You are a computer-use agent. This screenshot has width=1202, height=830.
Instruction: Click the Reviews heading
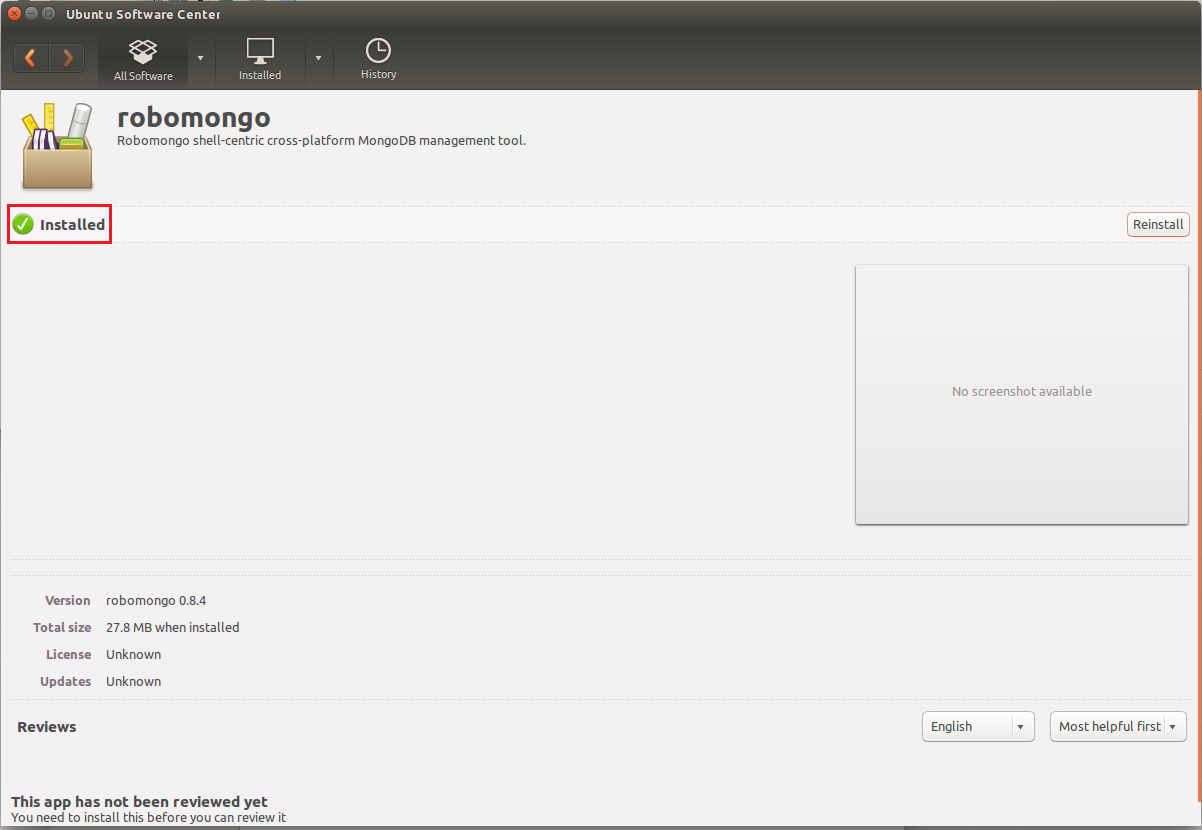pyautogui.click(x=47, y=727)
